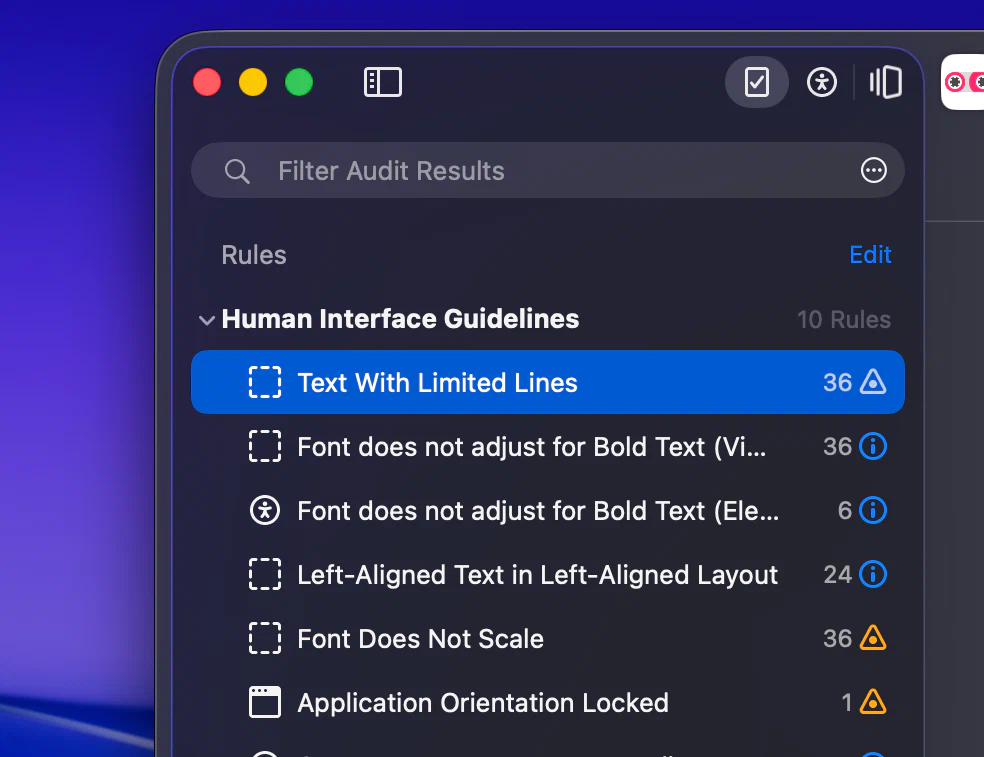The image size is (984, 757).
Task: Select the Text With Limited Lines rule
Action: pyautogui.click(x=548, y=382)
